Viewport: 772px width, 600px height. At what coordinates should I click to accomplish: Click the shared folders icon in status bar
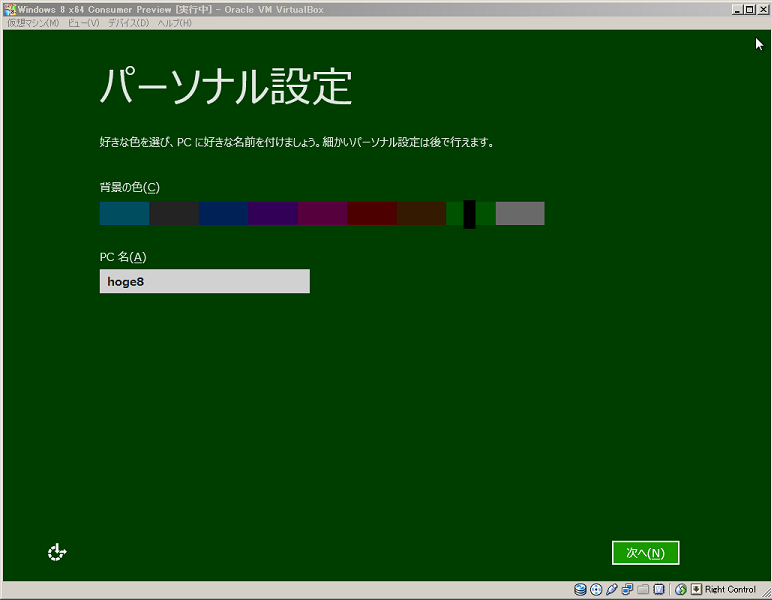click(x=643, y=590)
